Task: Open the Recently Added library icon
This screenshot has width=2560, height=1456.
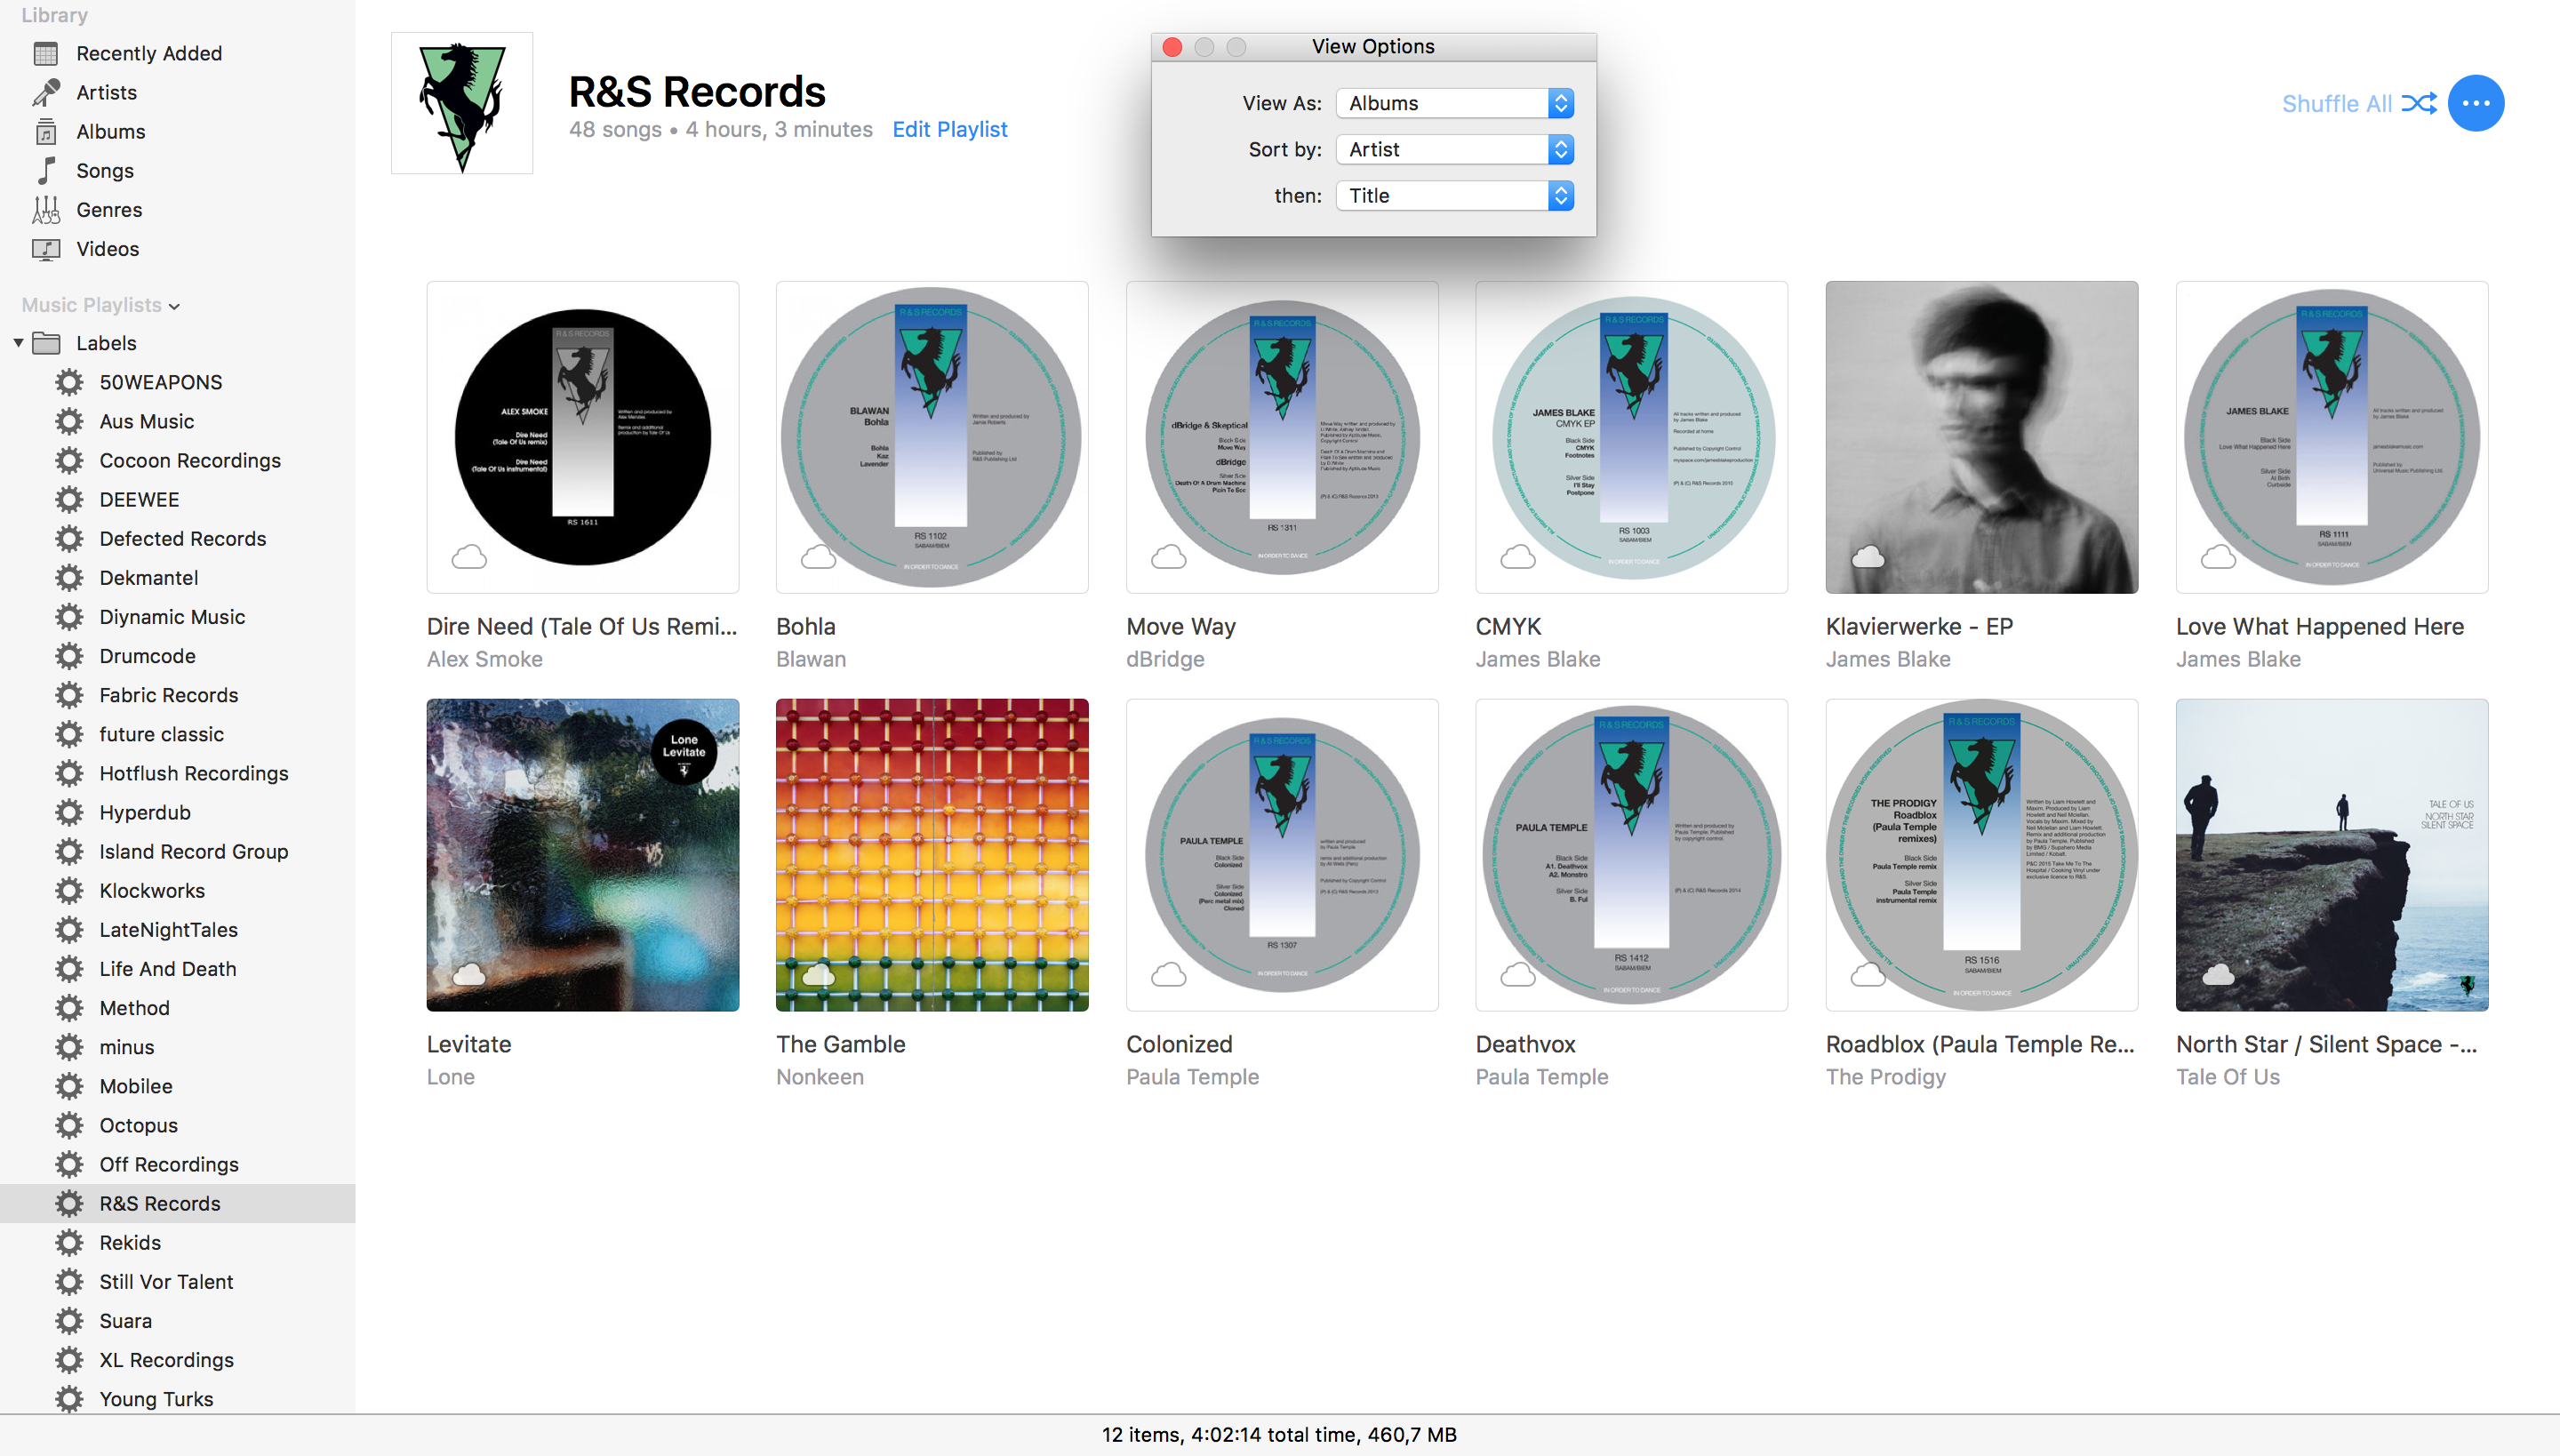Action: (46, 53)
